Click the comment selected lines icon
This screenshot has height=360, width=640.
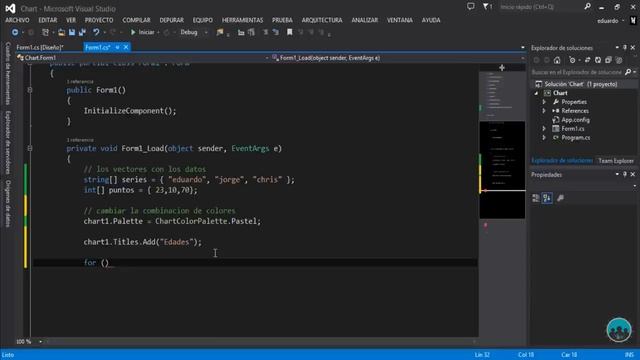pos(266,32)
